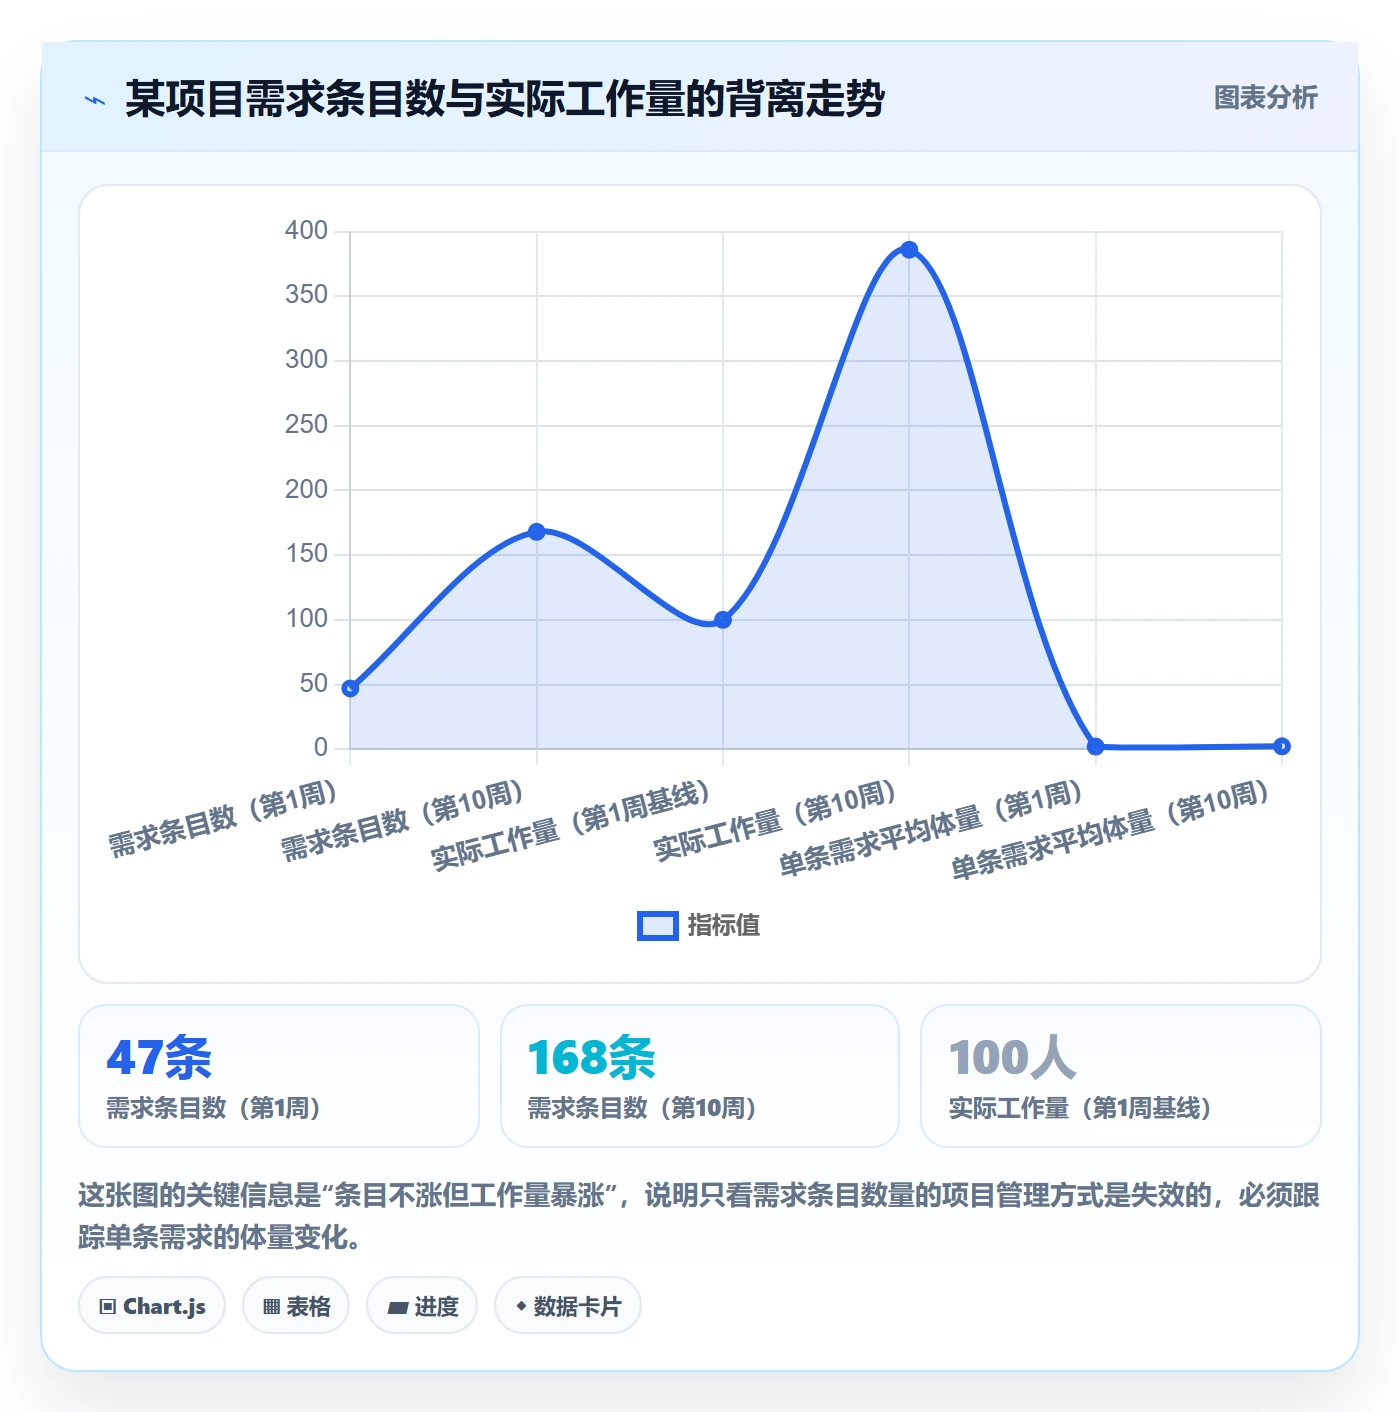Click the data point for 需求条目数（第1周）

click(x=350, y=688)
